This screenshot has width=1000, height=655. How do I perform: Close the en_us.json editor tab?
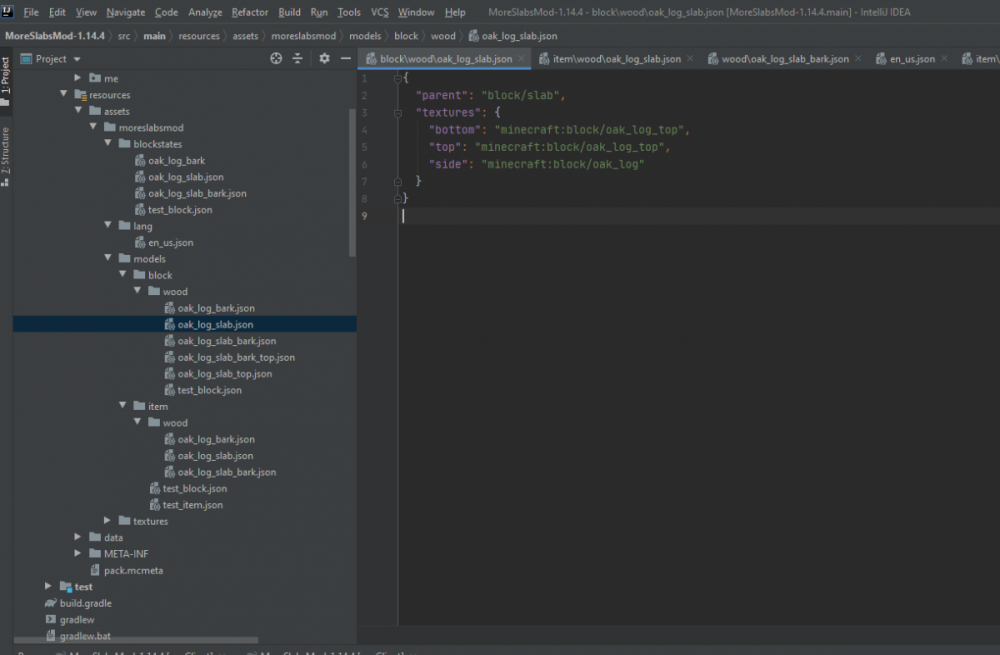point(945,59)
